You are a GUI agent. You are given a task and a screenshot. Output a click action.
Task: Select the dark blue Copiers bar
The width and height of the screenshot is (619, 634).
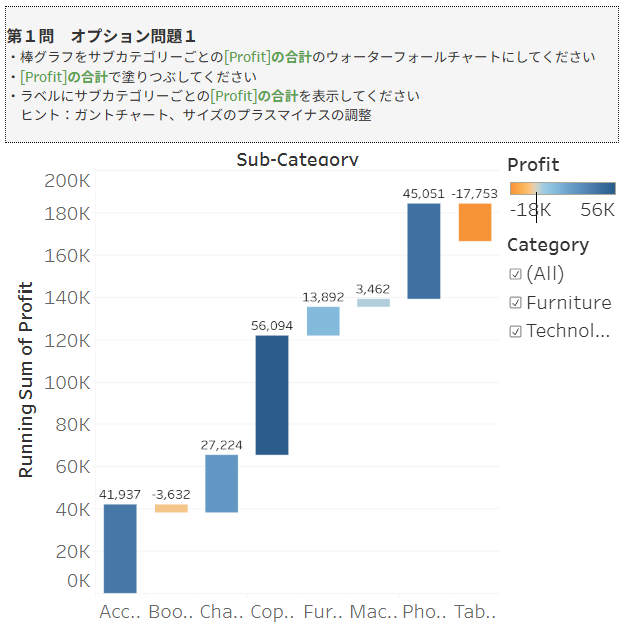coord(272,394)
